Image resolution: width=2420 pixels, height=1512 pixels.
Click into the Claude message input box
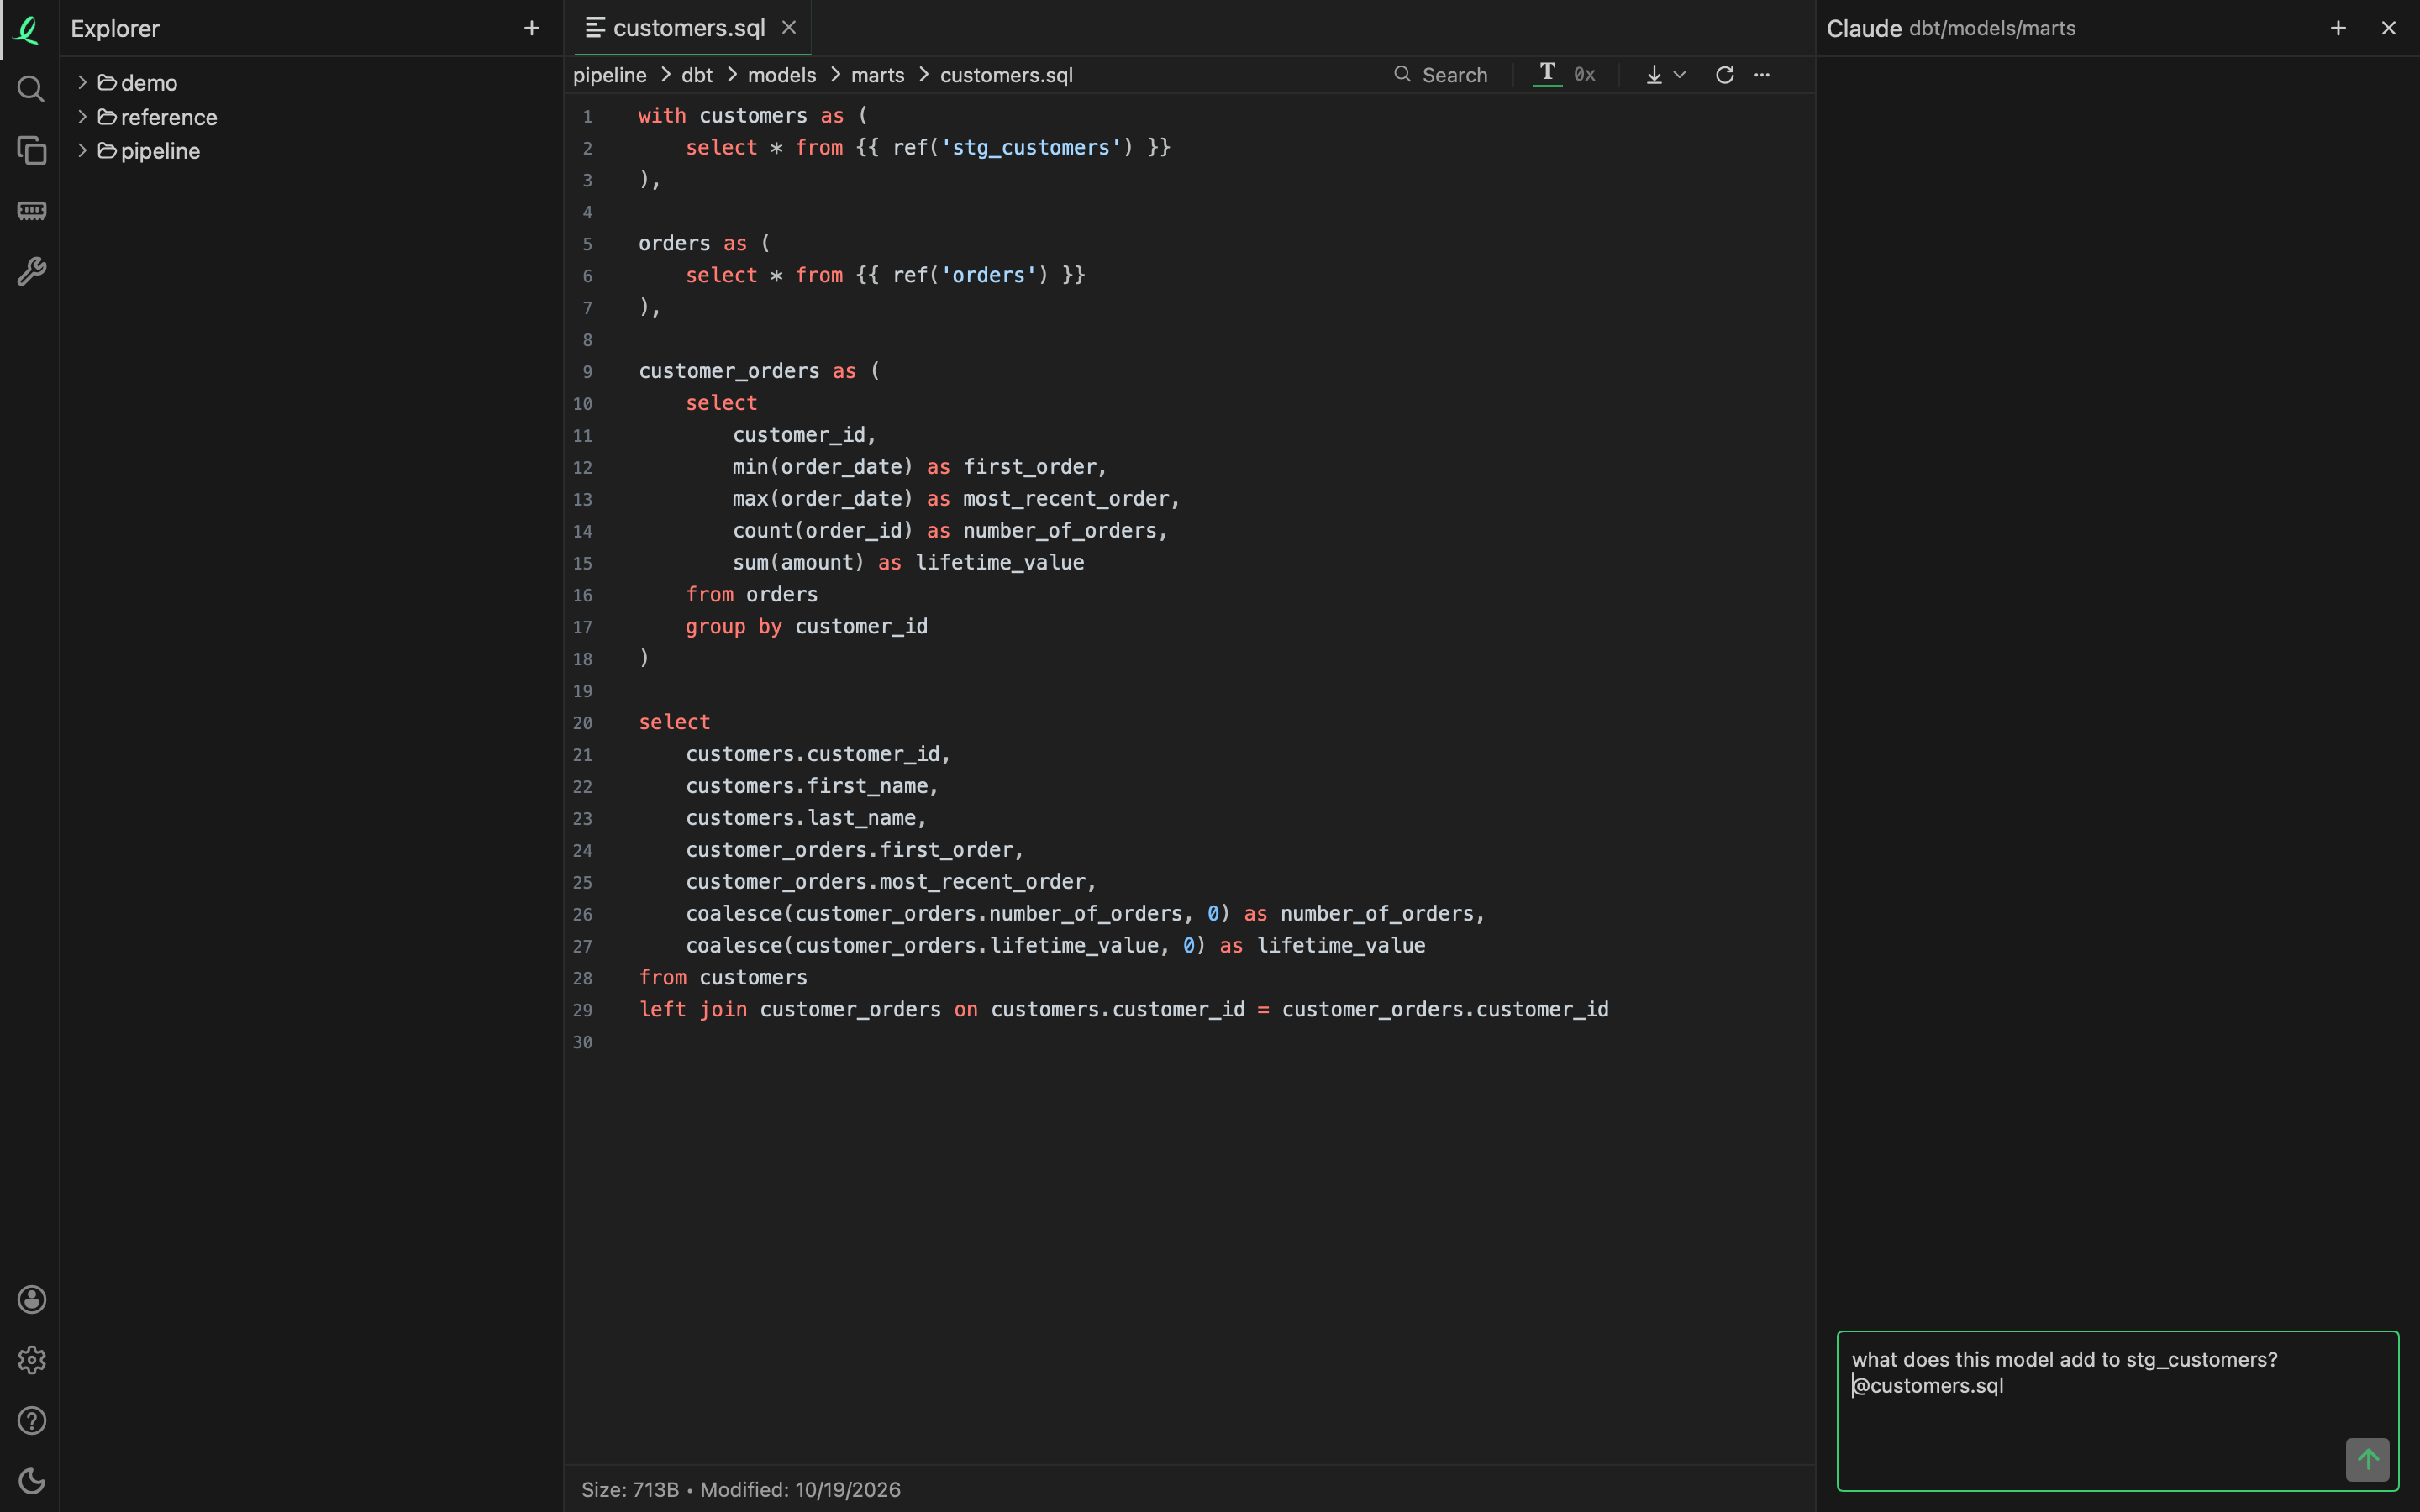click(x=2117, y=1410)
